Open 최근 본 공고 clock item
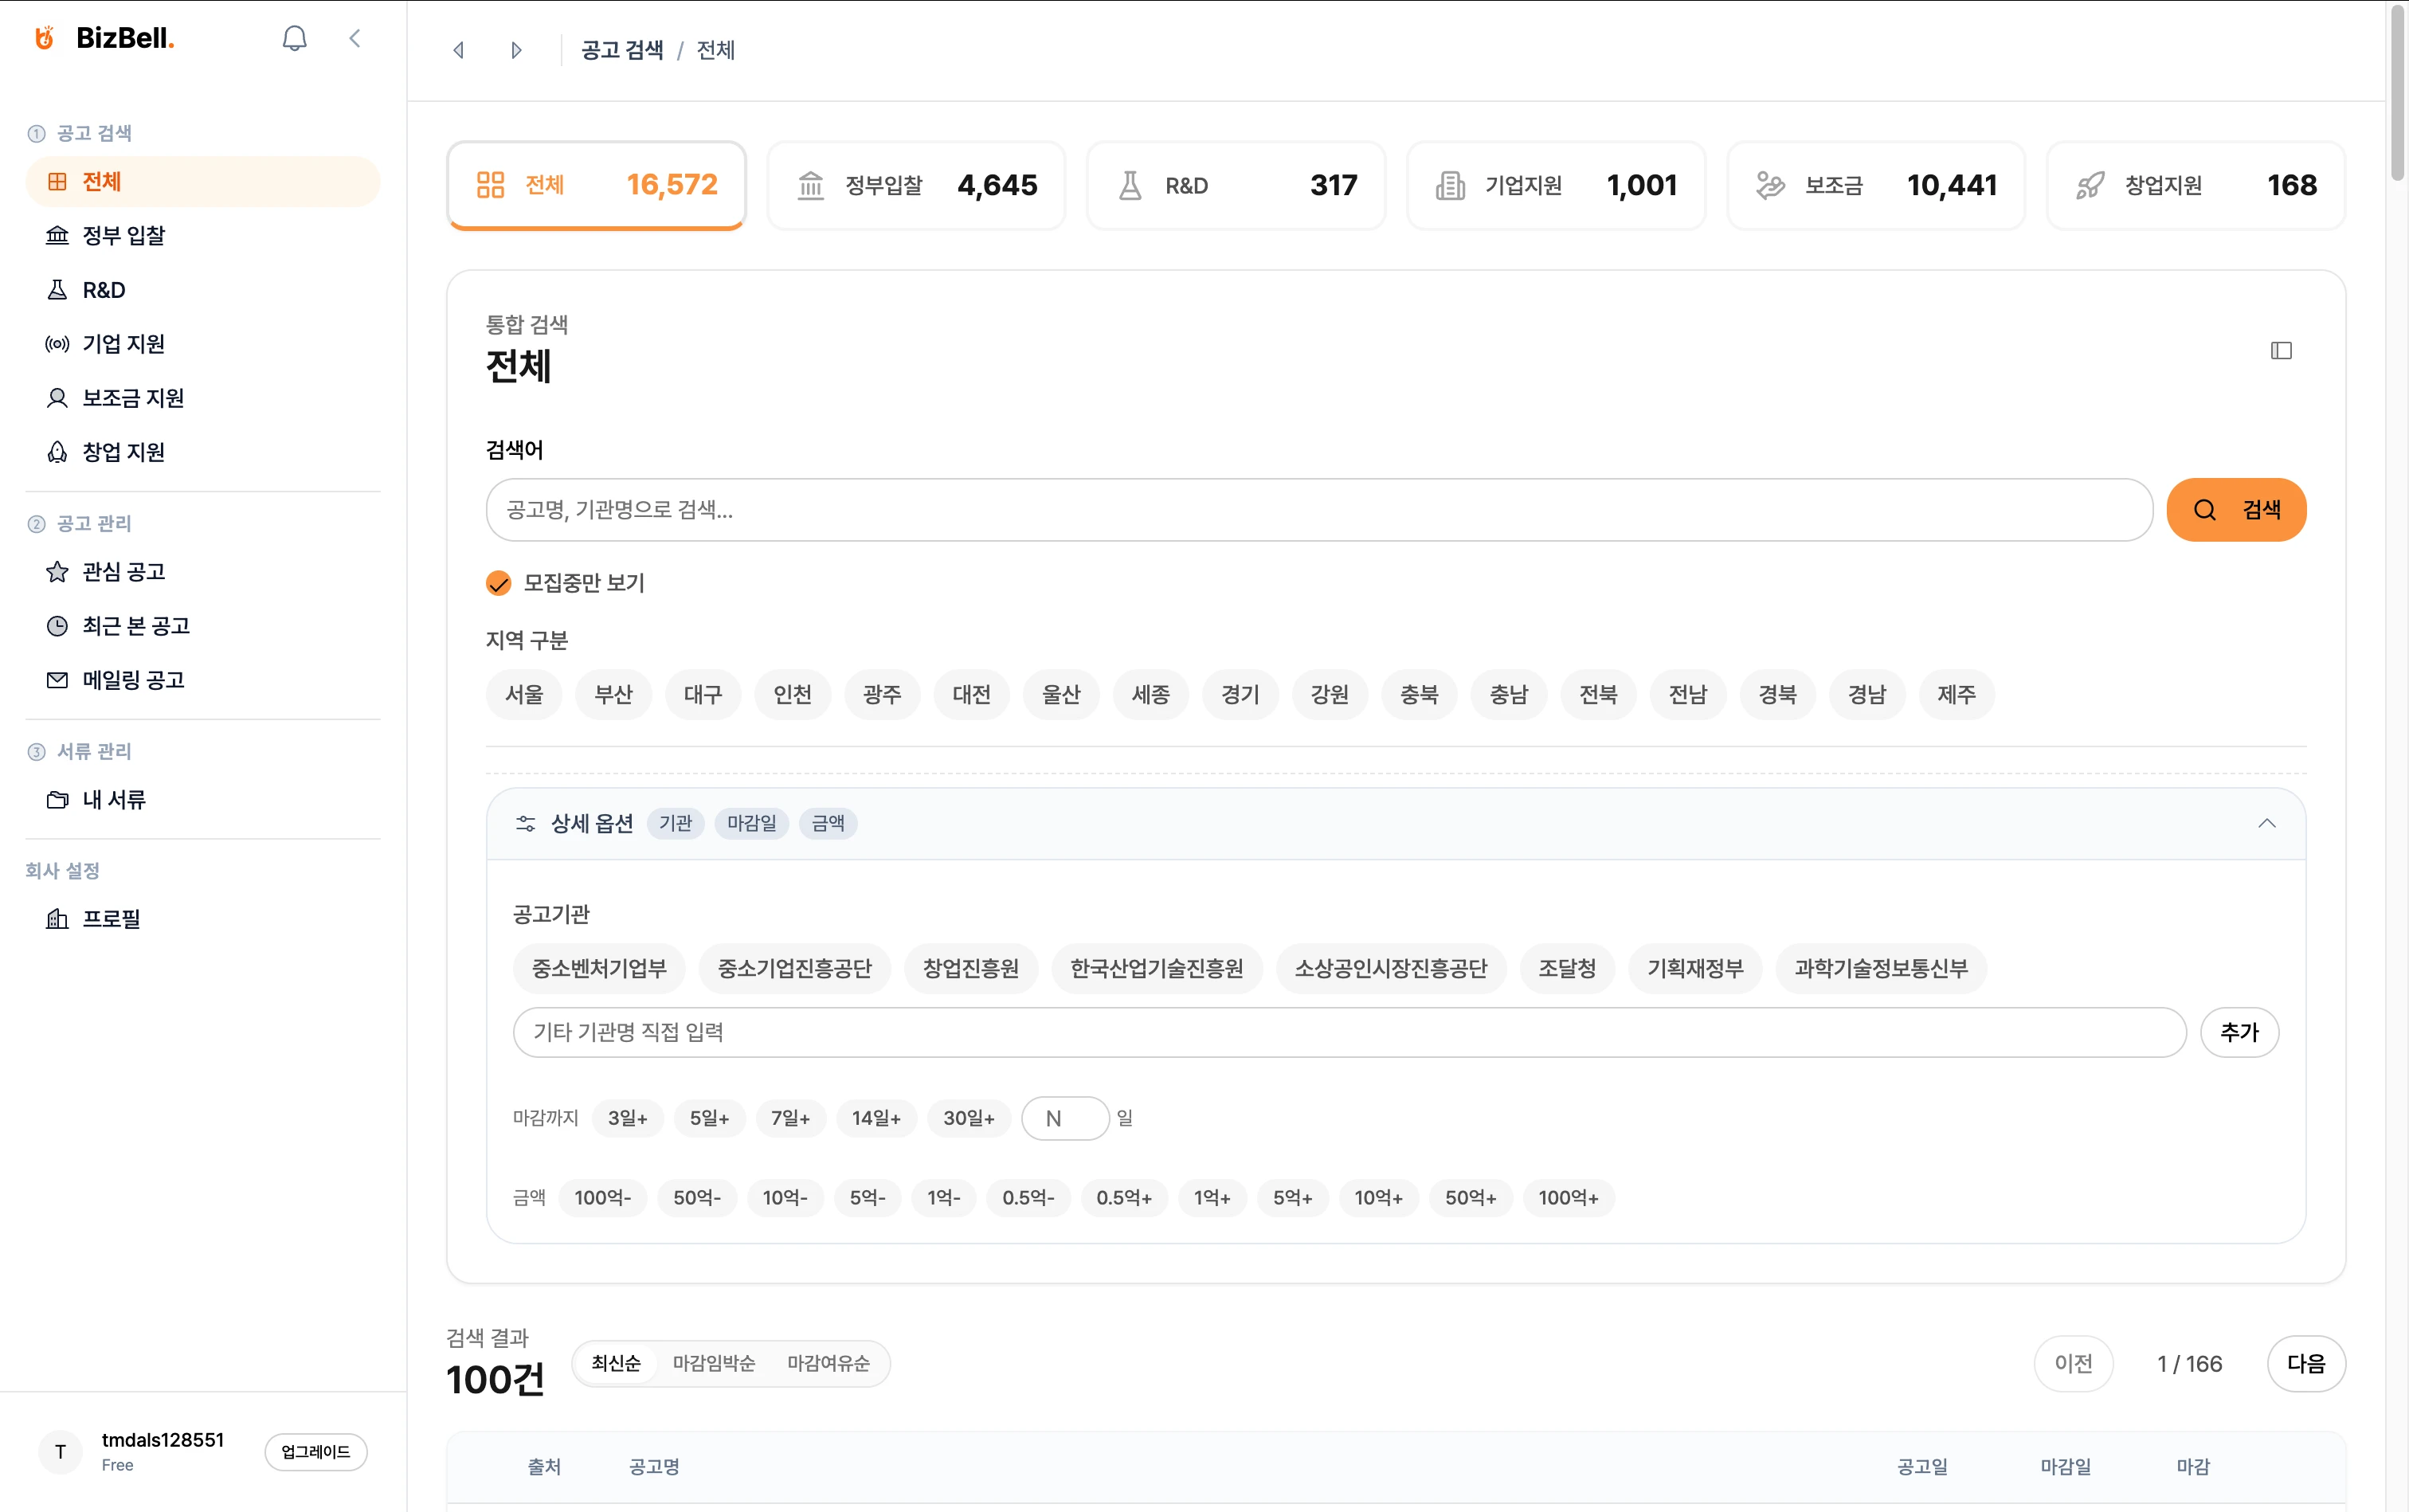 point(135,626)
